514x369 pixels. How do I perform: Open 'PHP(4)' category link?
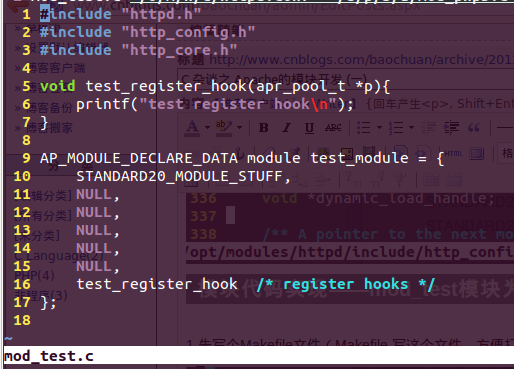tap(34, 276)
